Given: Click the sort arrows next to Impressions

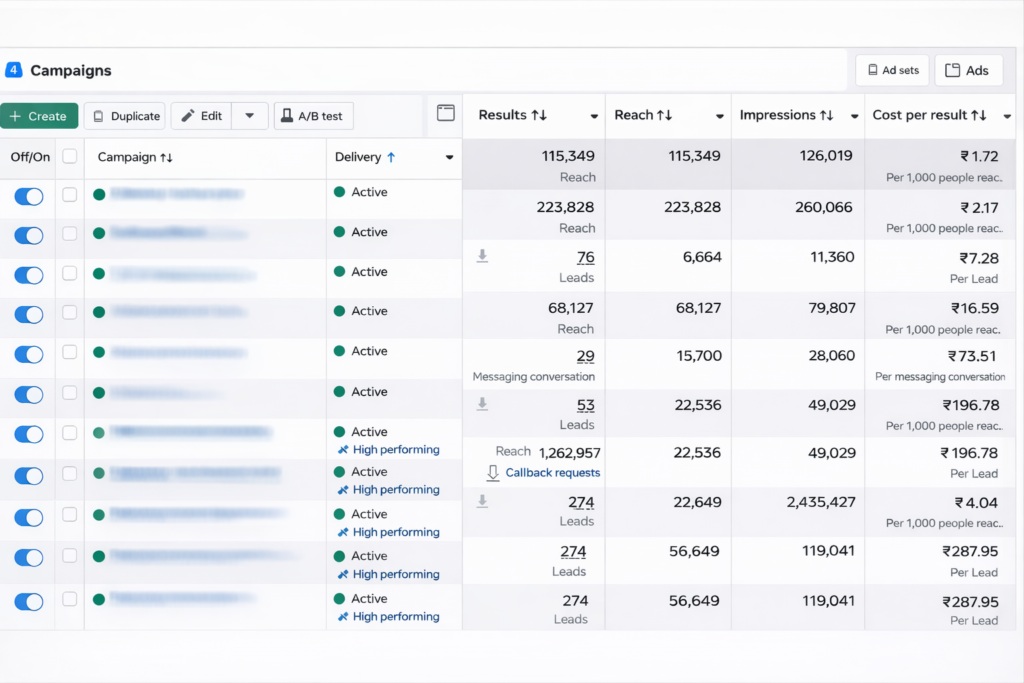Looking at the screenshot, I should (826, 116).
